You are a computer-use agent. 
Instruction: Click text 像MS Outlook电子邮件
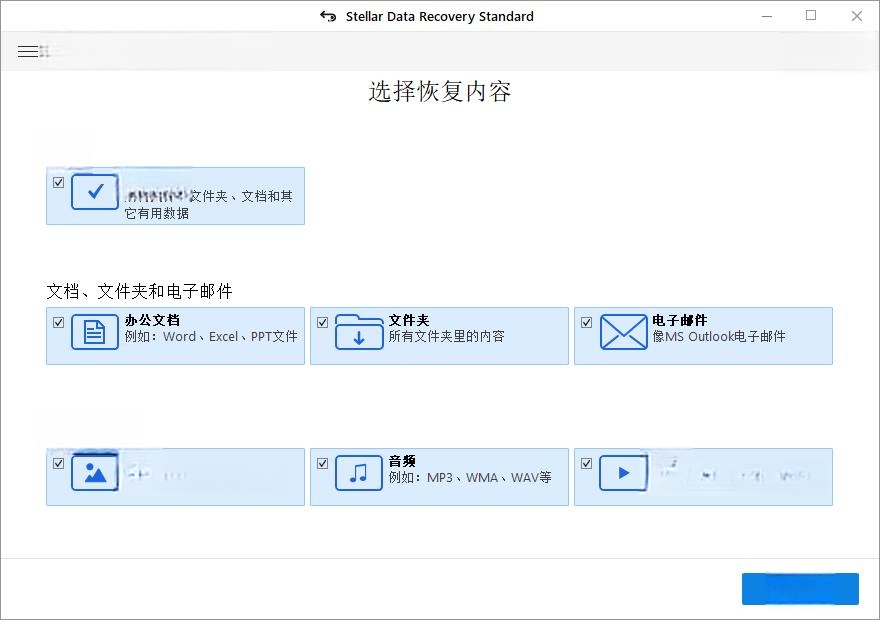tap(719, 337)
